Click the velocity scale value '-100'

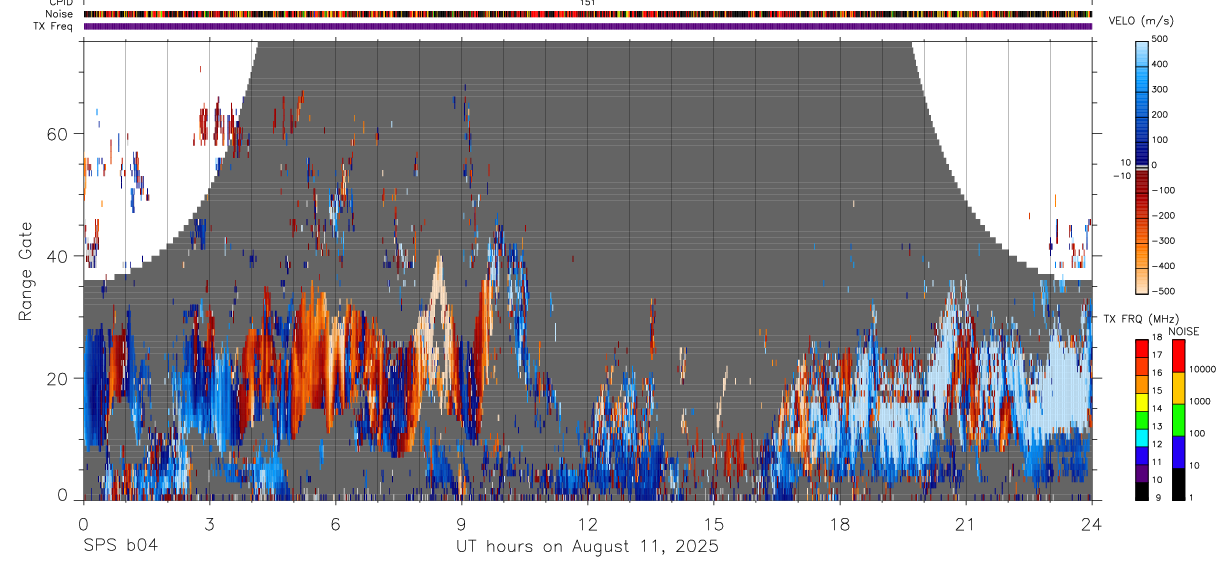click(1163, 190)
